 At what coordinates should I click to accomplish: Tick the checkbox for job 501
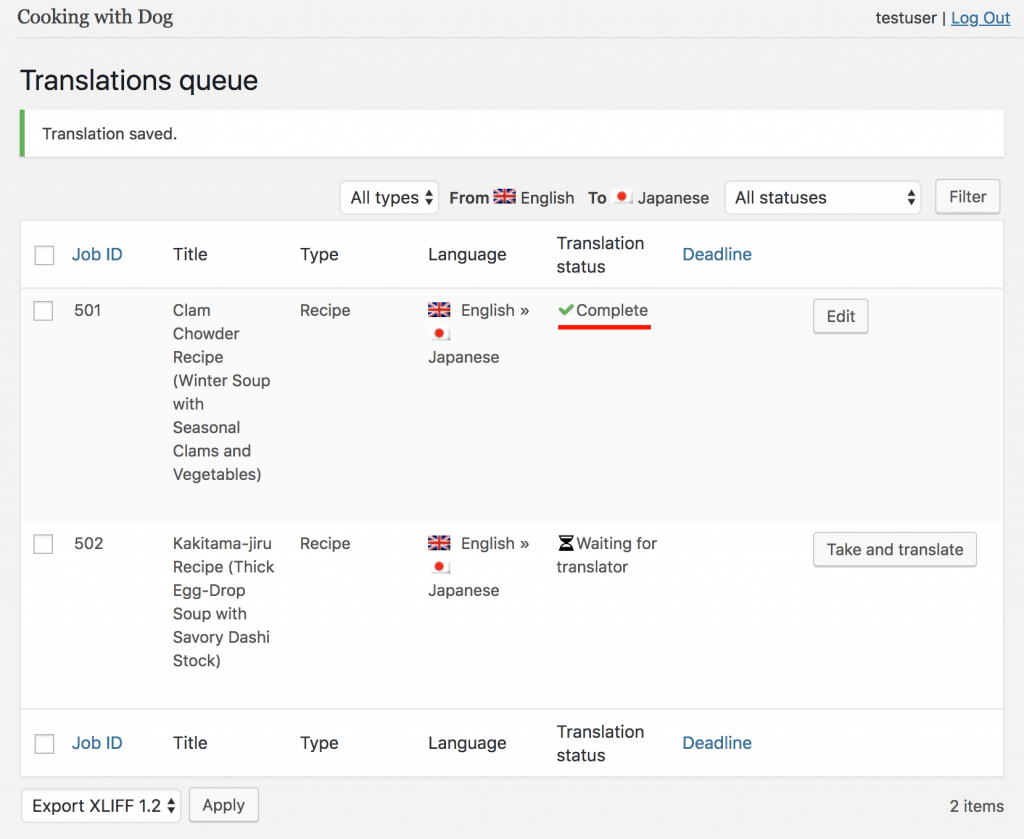pos(43,311)
